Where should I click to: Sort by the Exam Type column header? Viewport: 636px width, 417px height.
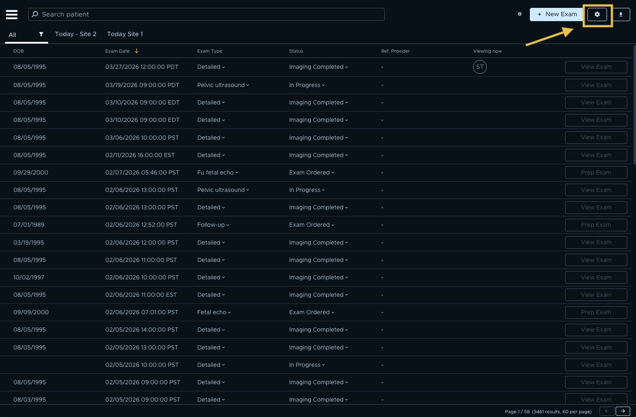pyautogui.click(x=210, y=51)
